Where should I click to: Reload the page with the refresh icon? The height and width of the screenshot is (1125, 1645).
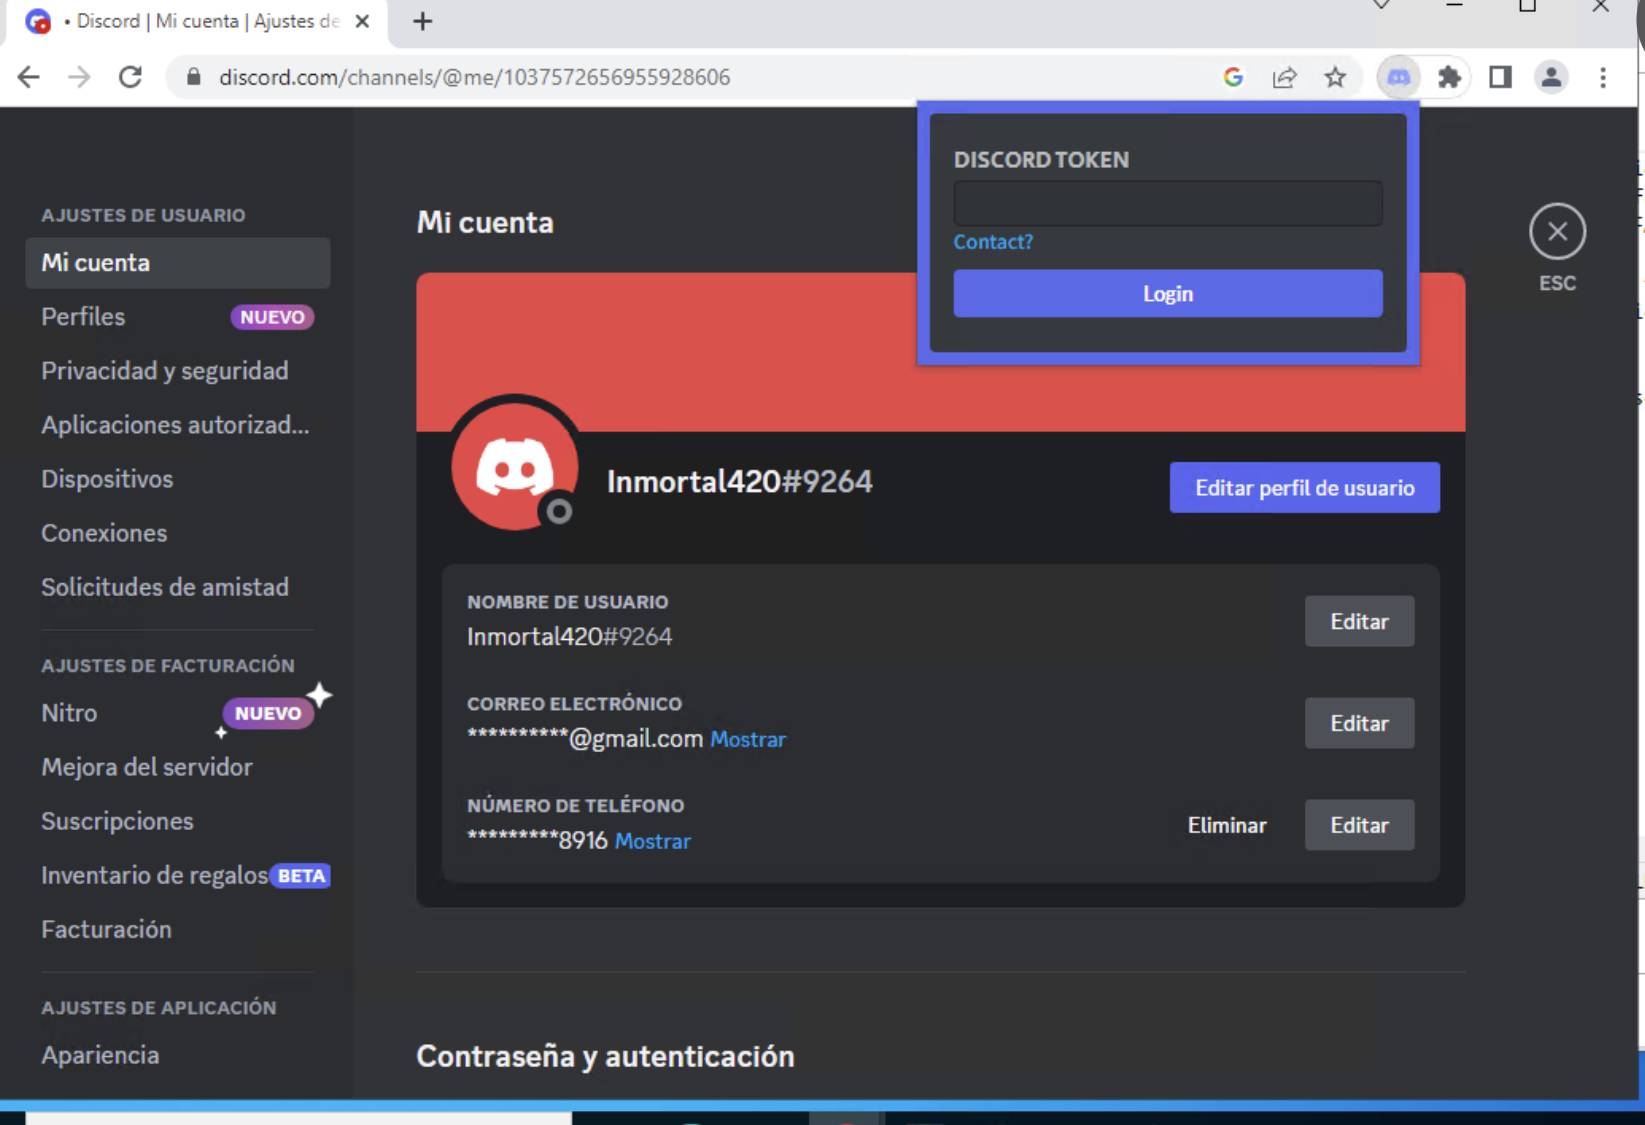pos(130,77)
